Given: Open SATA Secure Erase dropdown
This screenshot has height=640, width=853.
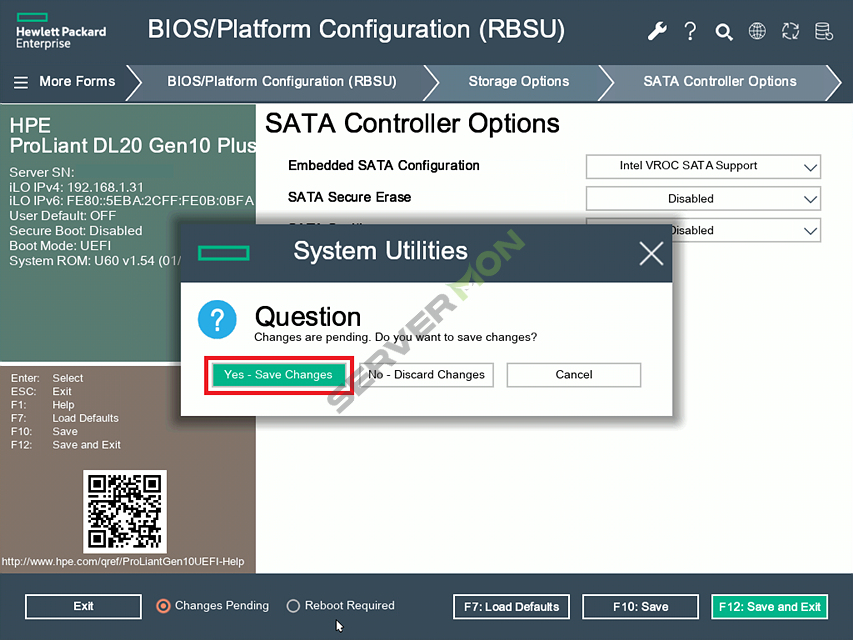Looking at the screenshot, I should point(703,199).
